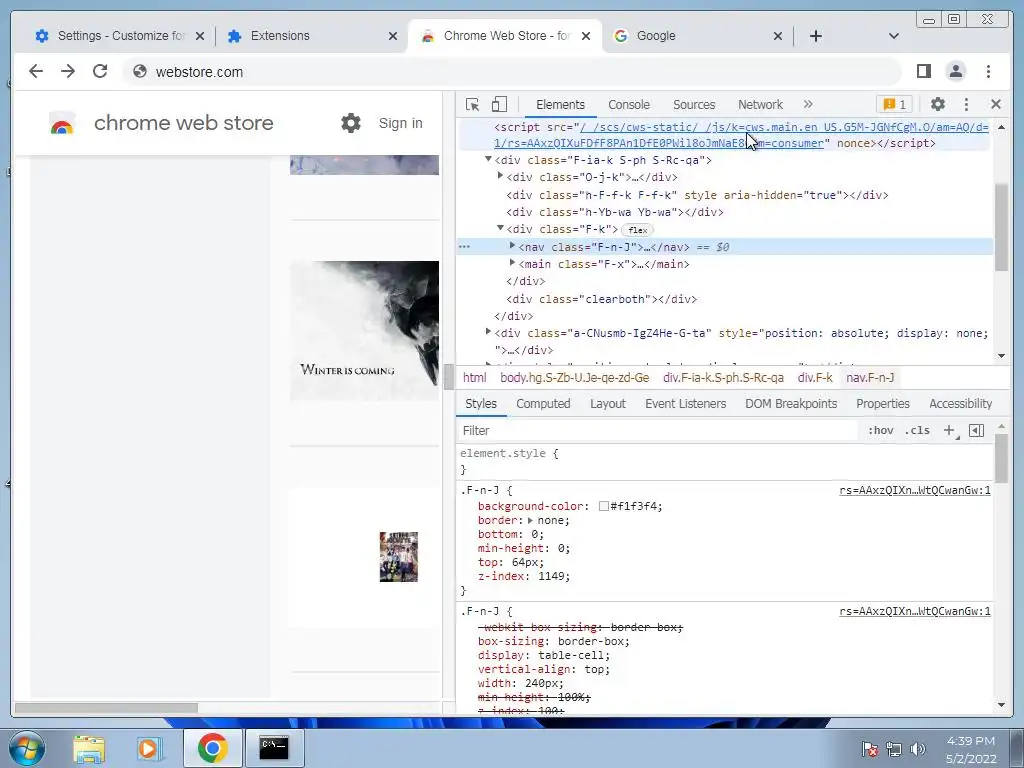Click the styles Filter input field
Viewport: 1024px width, 768px height.
click(x=656, y=430)
